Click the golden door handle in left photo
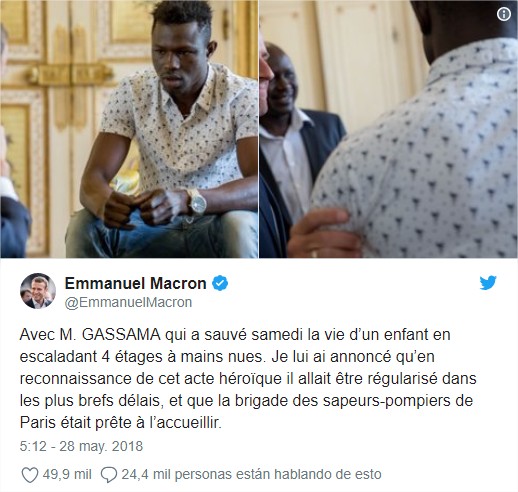 click(70, 74)
